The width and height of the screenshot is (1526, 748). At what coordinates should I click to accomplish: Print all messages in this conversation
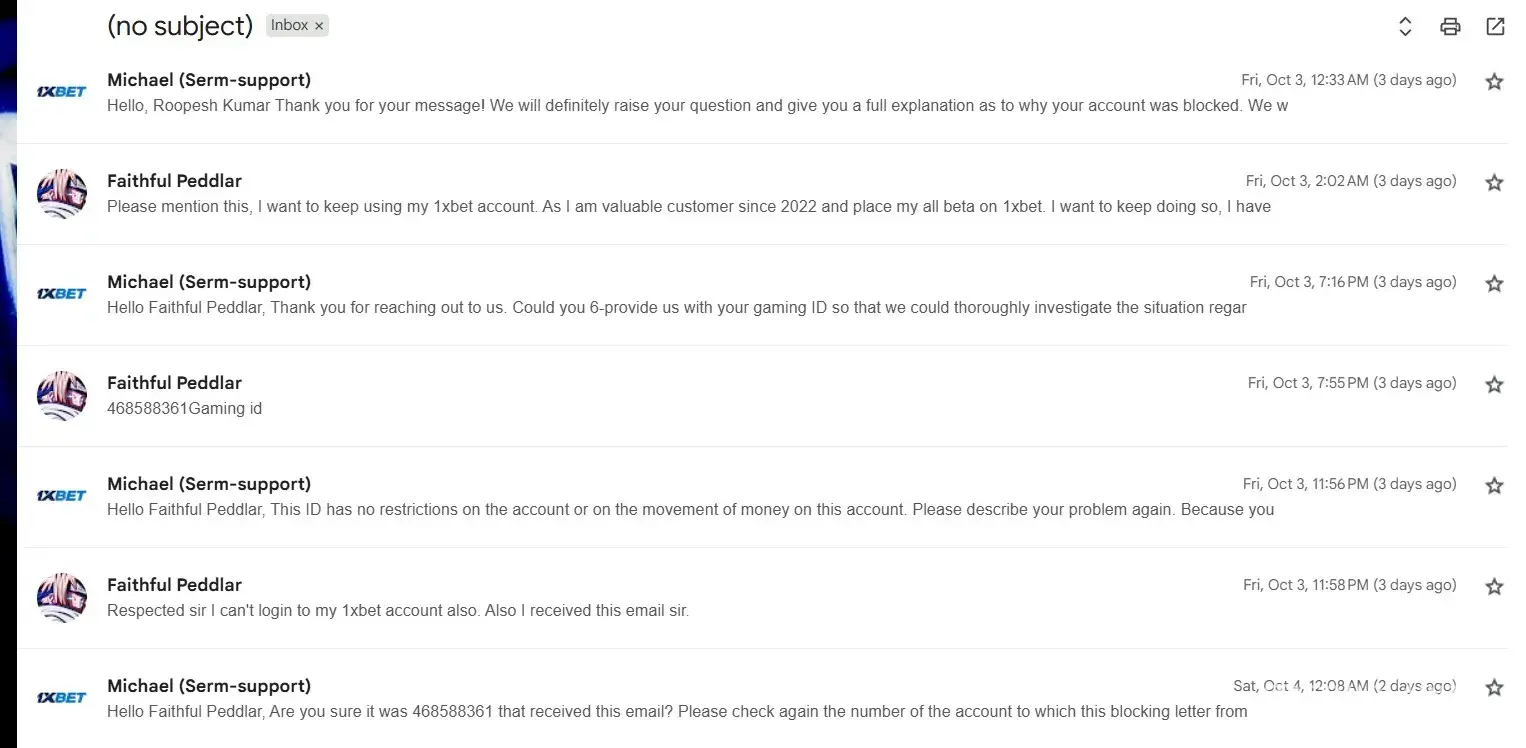(x=1450, y=27)
